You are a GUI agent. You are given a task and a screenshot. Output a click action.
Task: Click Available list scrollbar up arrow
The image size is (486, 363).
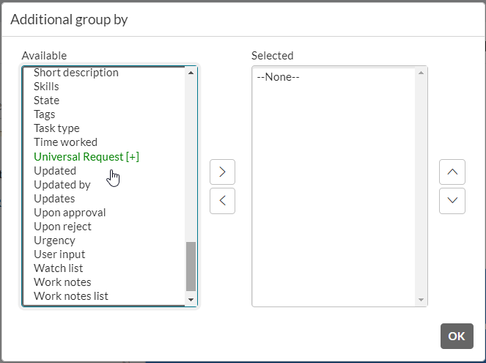click(191, 73)
